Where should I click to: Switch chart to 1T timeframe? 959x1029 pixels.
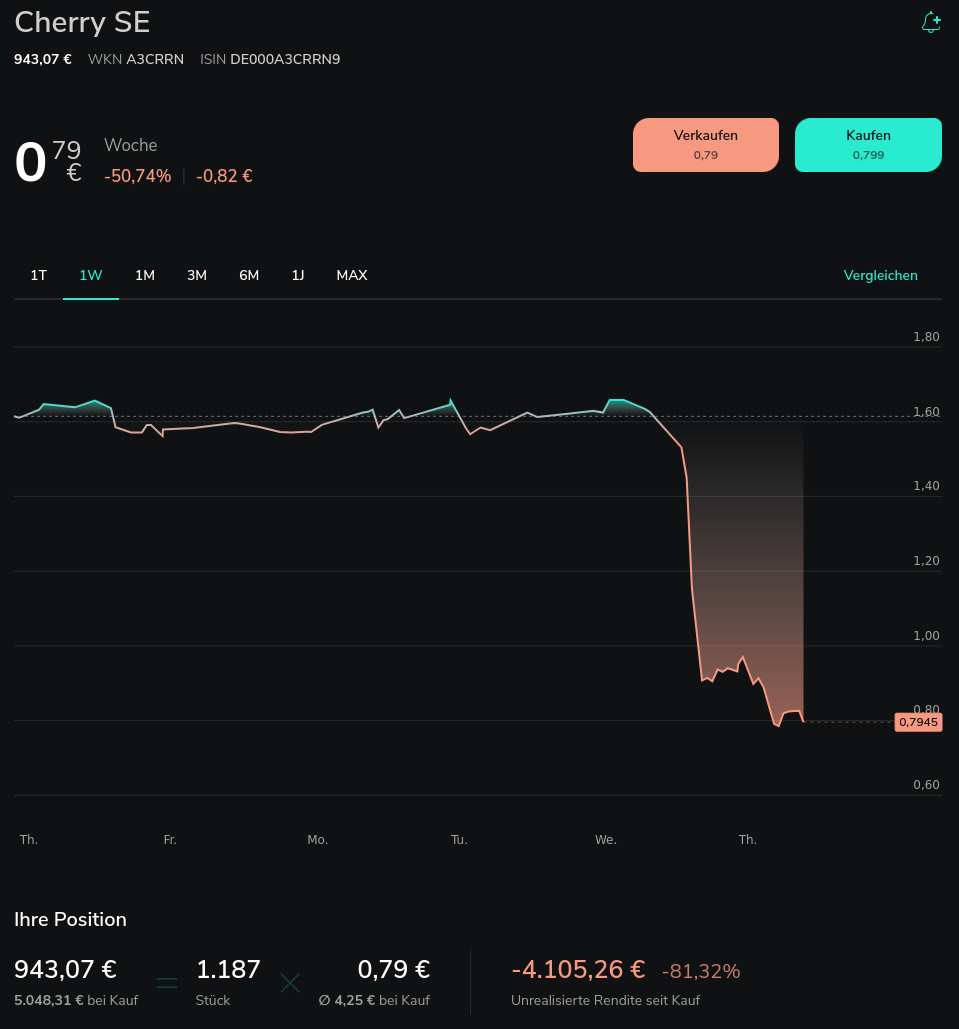(x=39, y=276)
